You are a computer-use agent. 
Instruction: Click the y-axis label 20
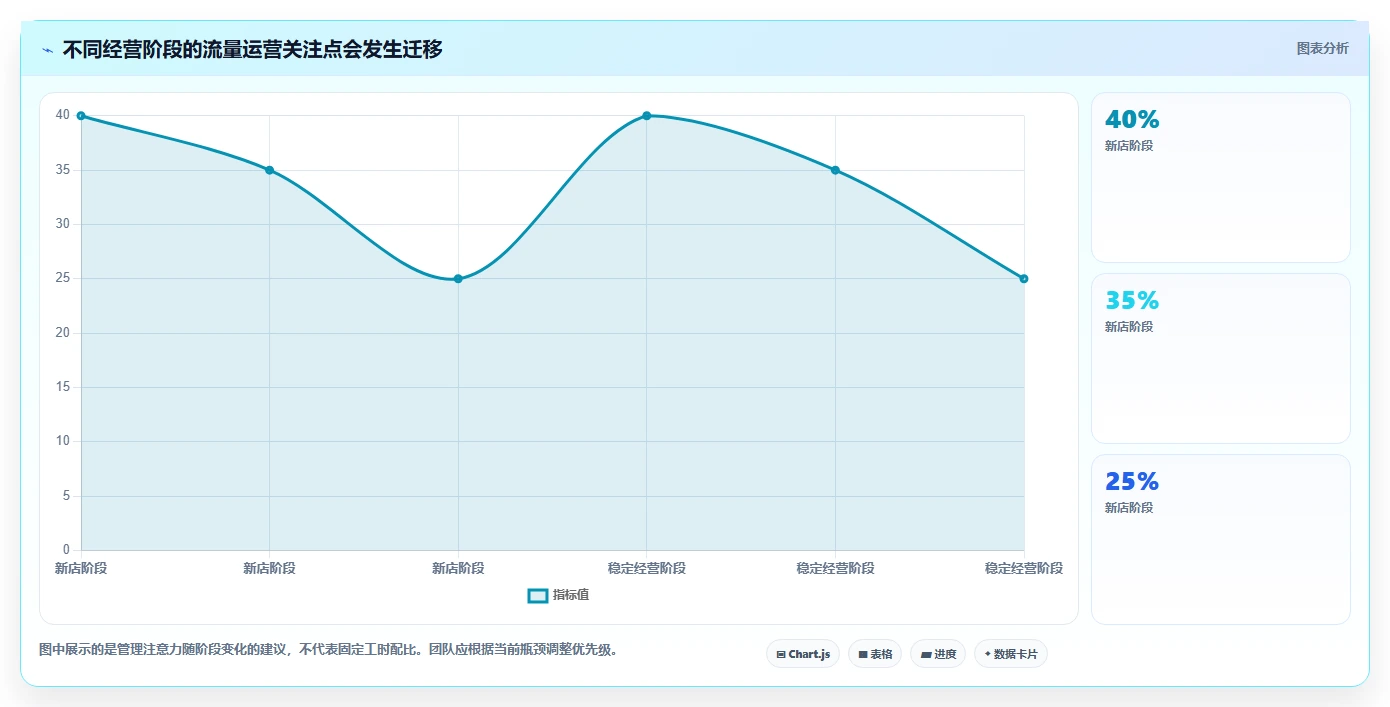(x=63, y=333)
